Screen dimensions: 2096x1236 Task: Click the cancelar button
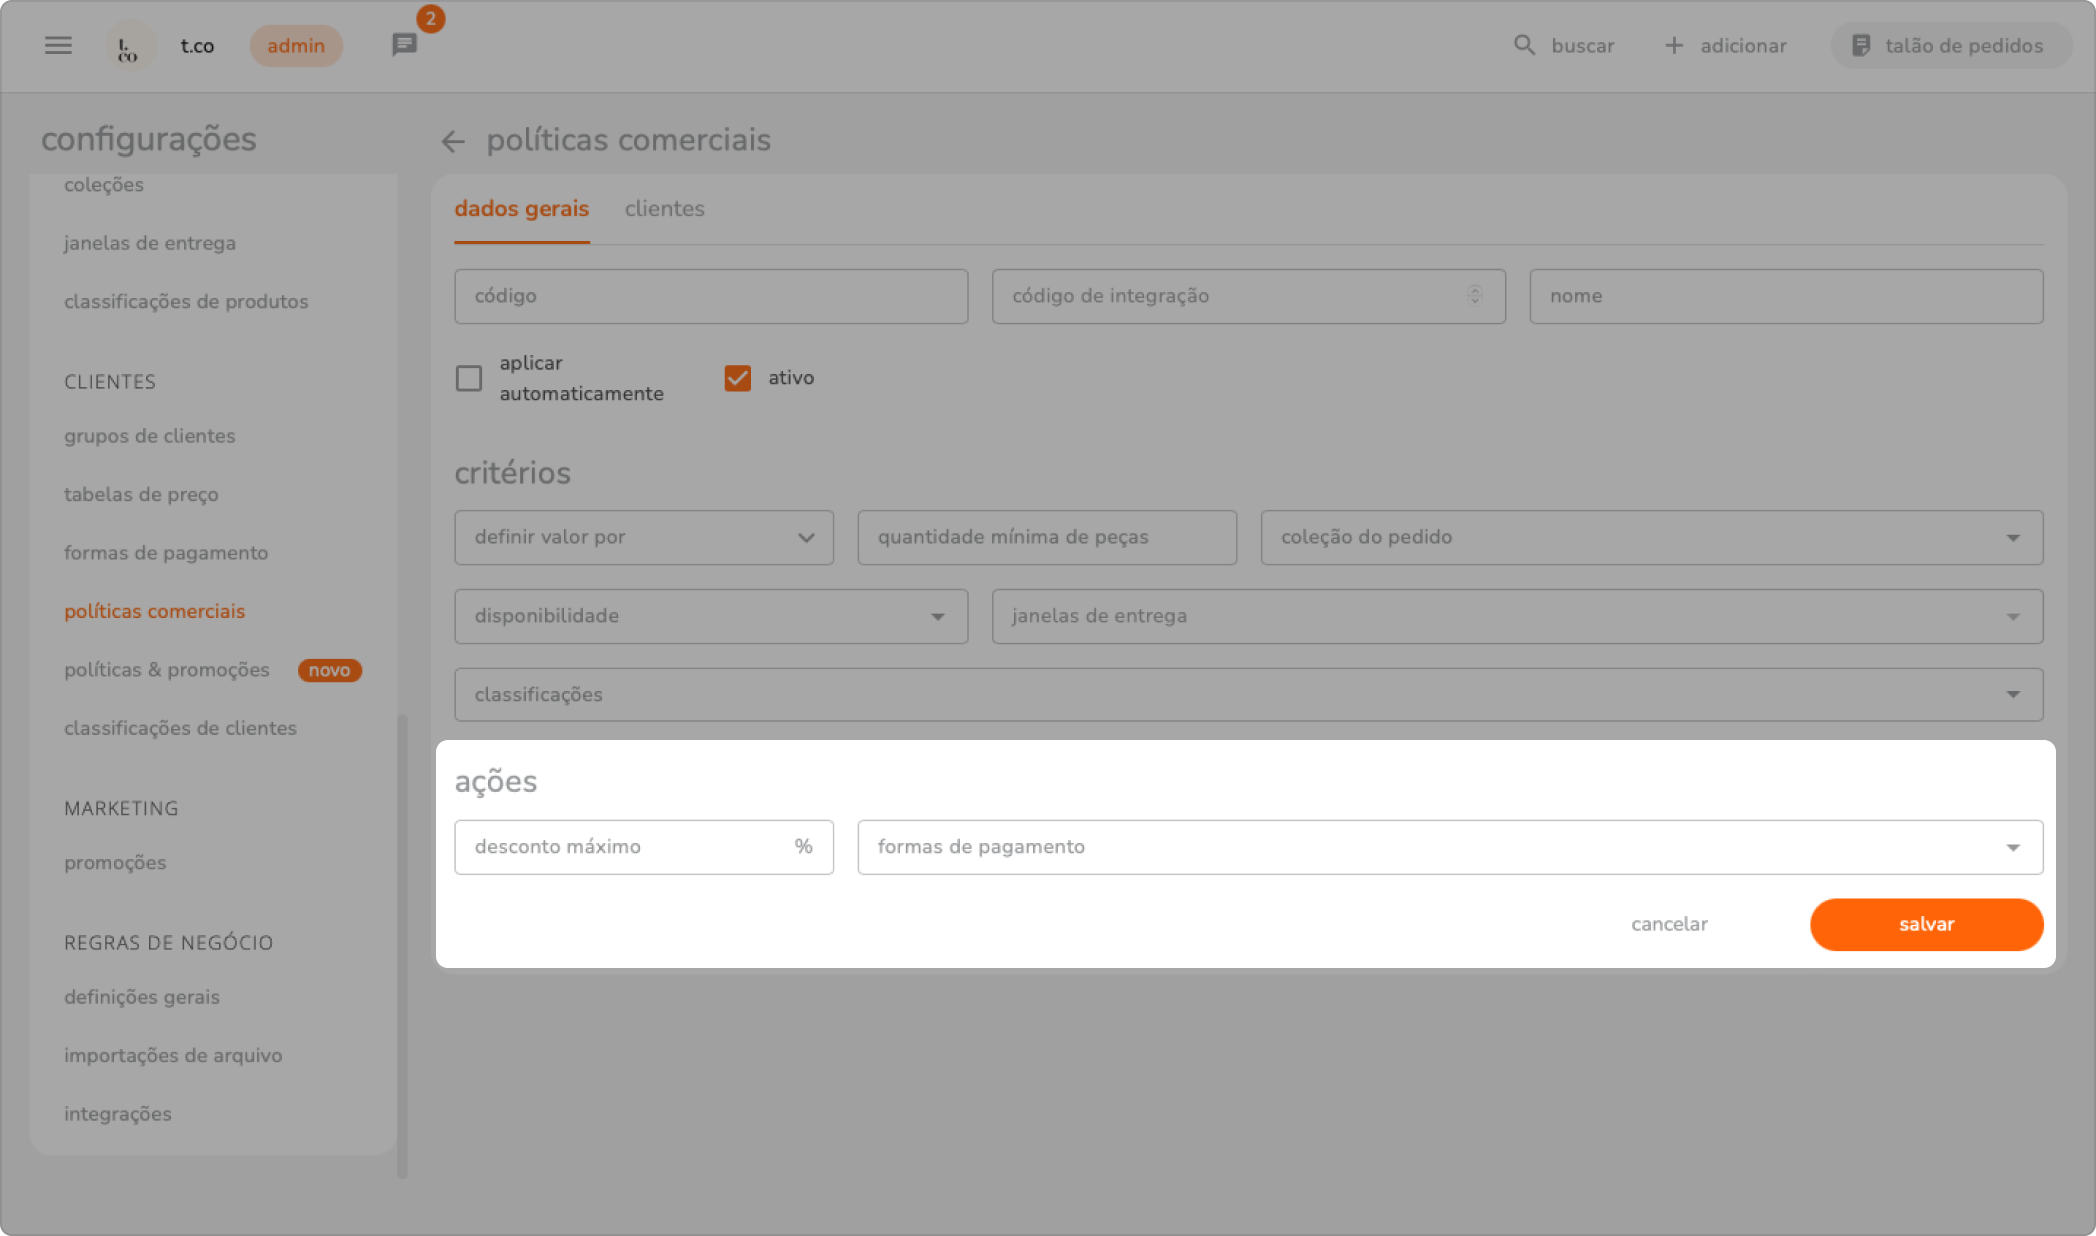1669,924
